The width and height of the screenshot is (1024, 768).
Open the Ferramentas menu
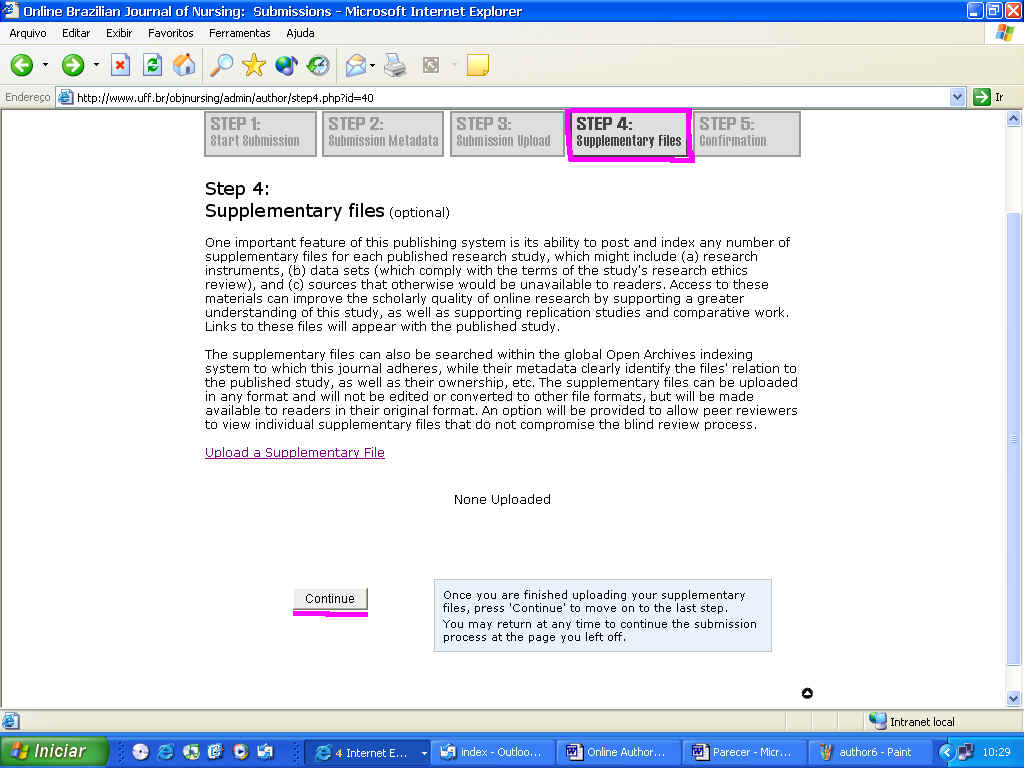click(239, 33)
